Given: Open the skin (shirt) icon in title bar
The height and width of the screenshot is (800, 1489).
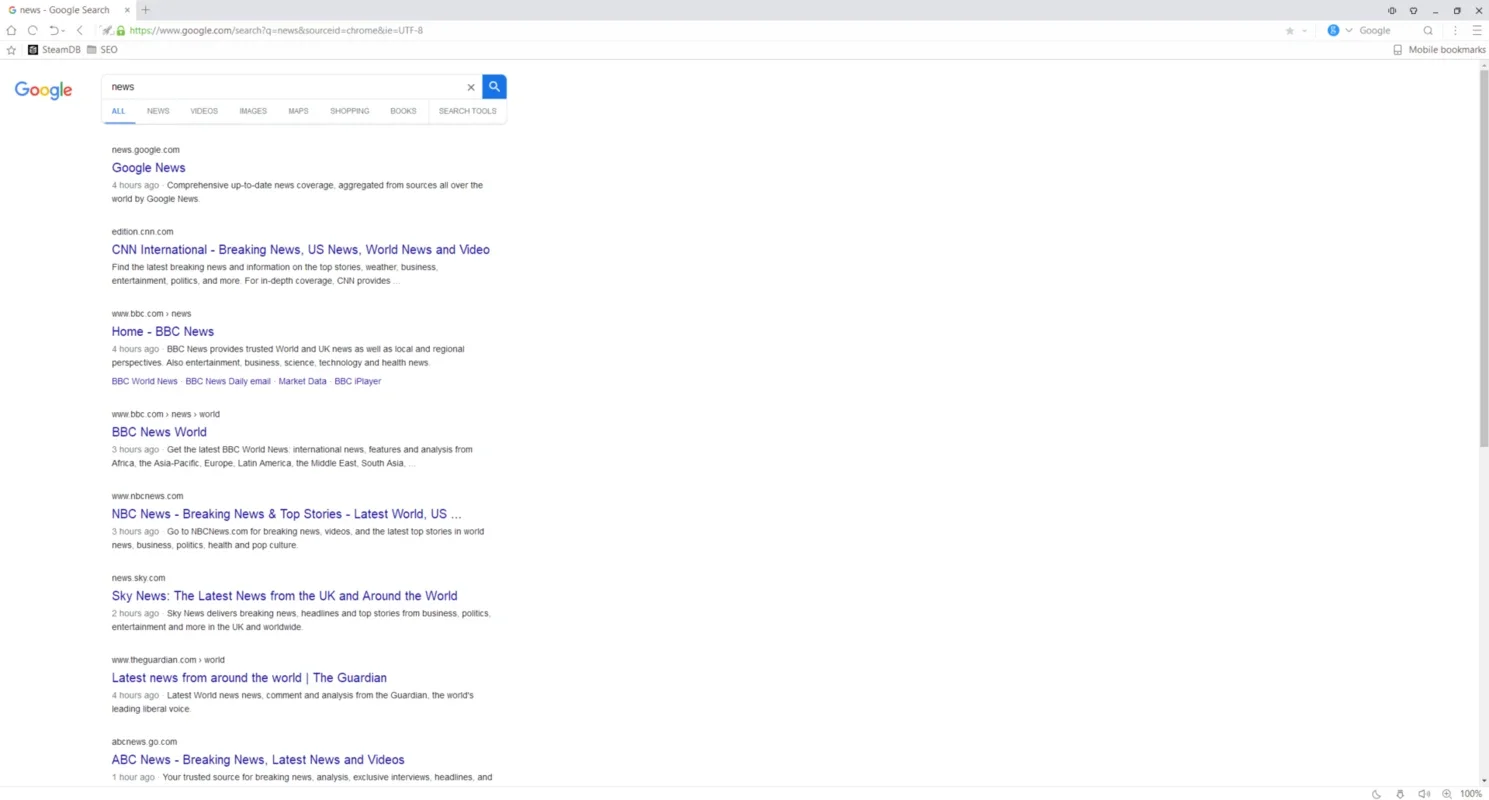Looking at the screenshot, I should point(1413,10).
